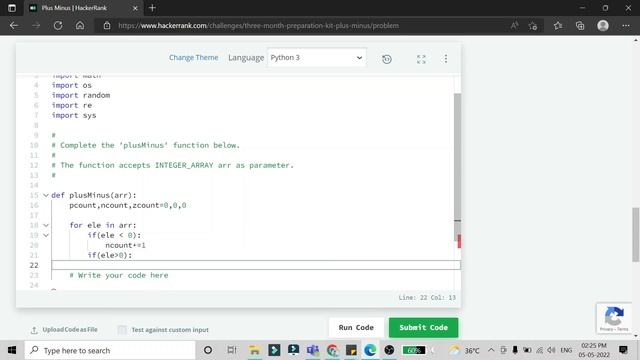Open the Windows Start menu
This screenshot has width=640, height=360.
coord(12,350)
